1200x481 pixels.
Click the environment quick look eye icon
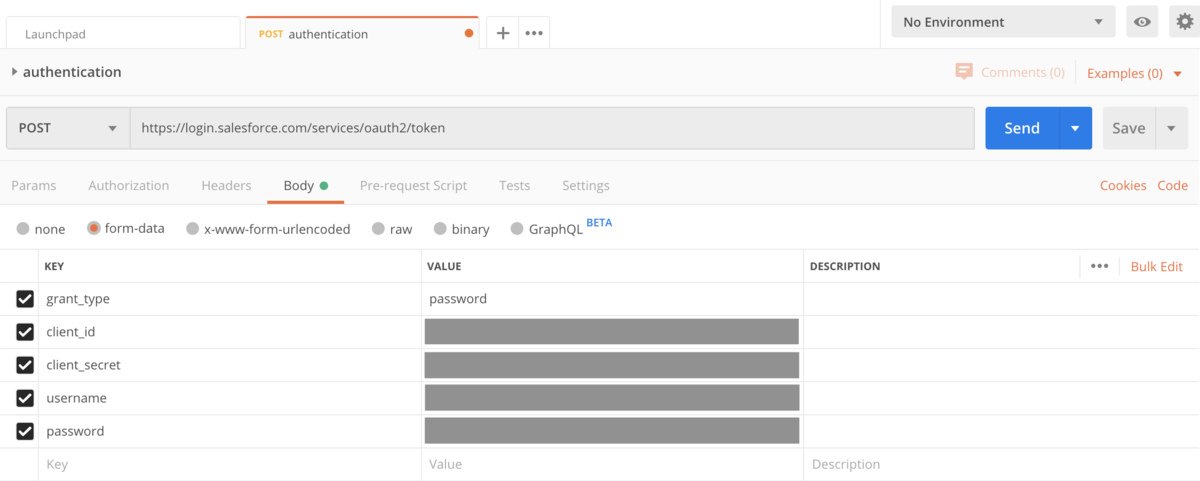point(1142,22)
